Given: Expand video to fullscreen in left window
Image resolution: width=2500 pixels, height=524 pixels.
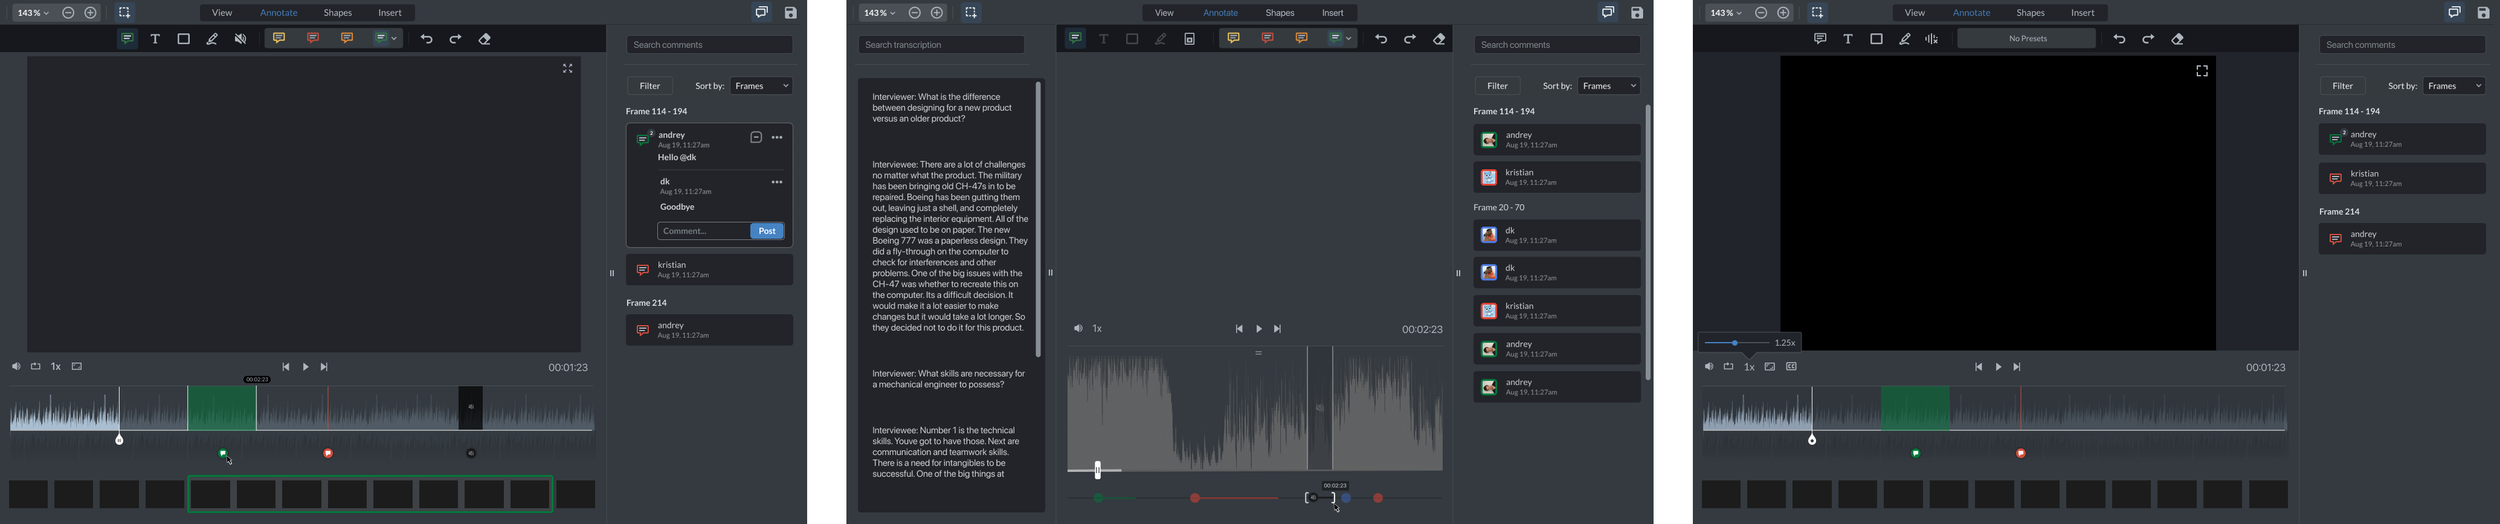Looking at the screenshot, I should point(567,69).
